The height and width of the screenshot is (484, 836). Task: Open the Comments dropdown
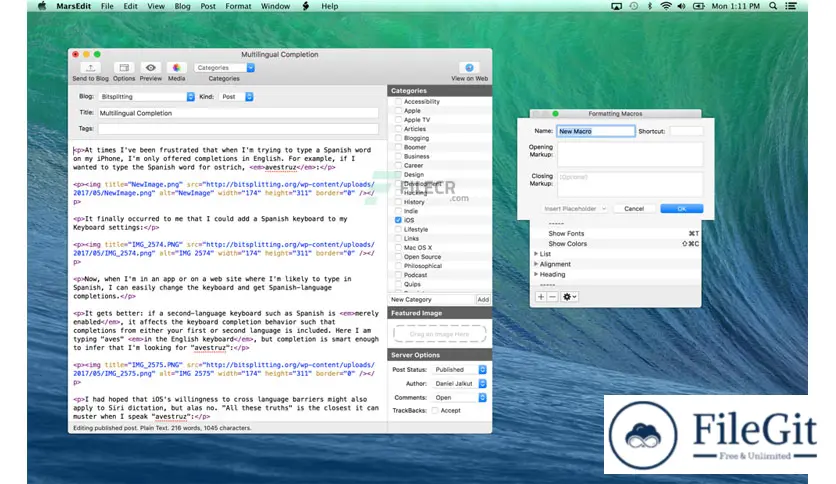(x=460, y=398)
